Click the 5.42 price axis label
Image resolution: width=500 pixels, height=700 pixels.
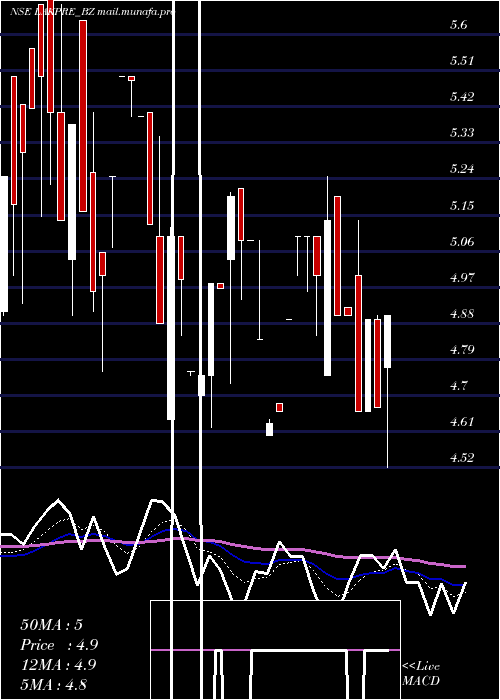click(462, 96)
